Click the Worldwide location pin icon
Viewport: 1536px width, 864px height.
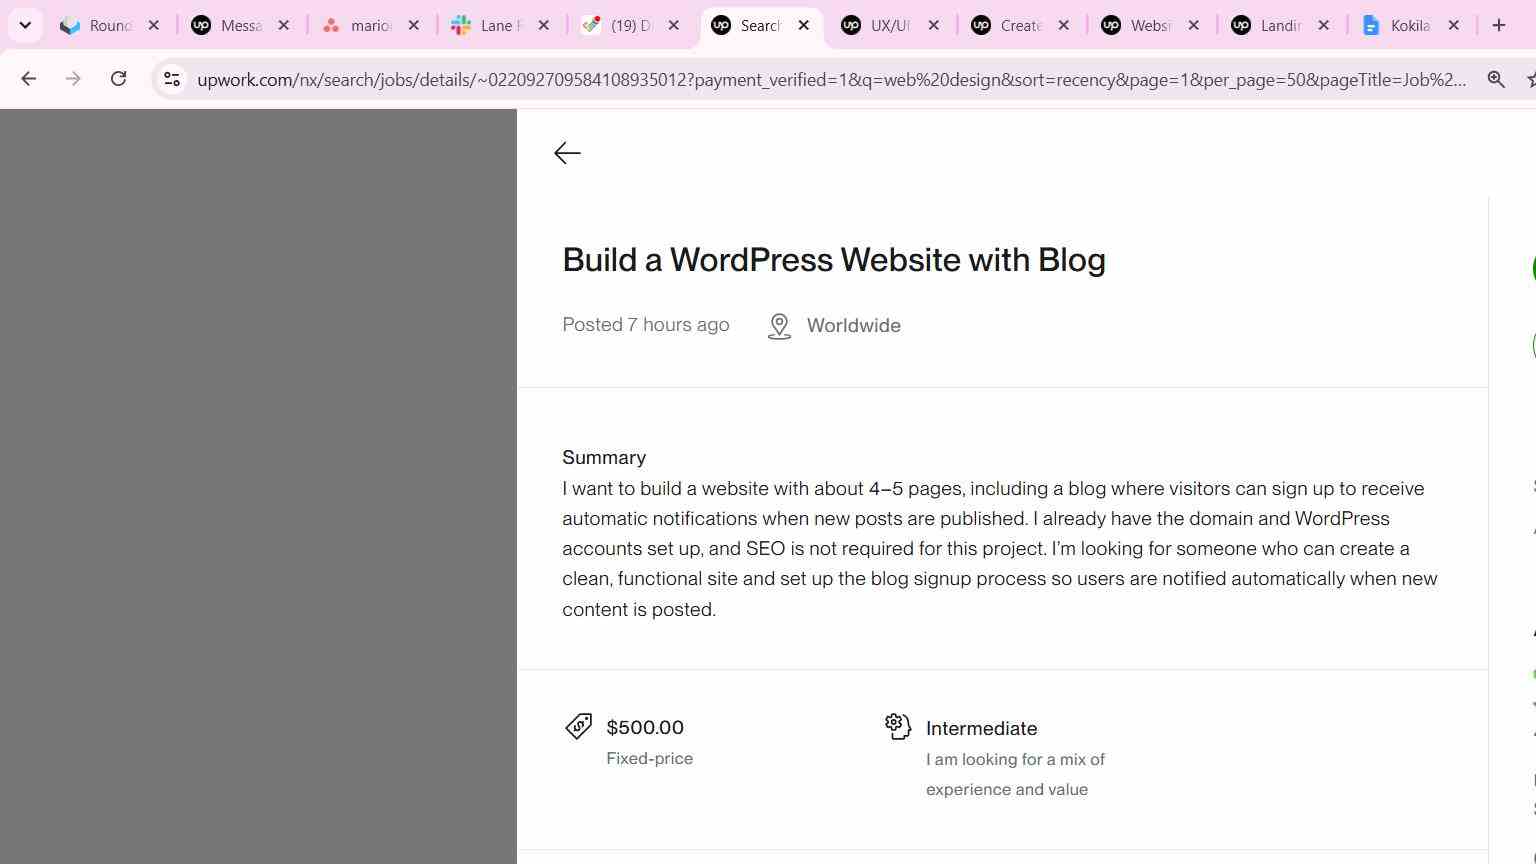coord(779,326)
